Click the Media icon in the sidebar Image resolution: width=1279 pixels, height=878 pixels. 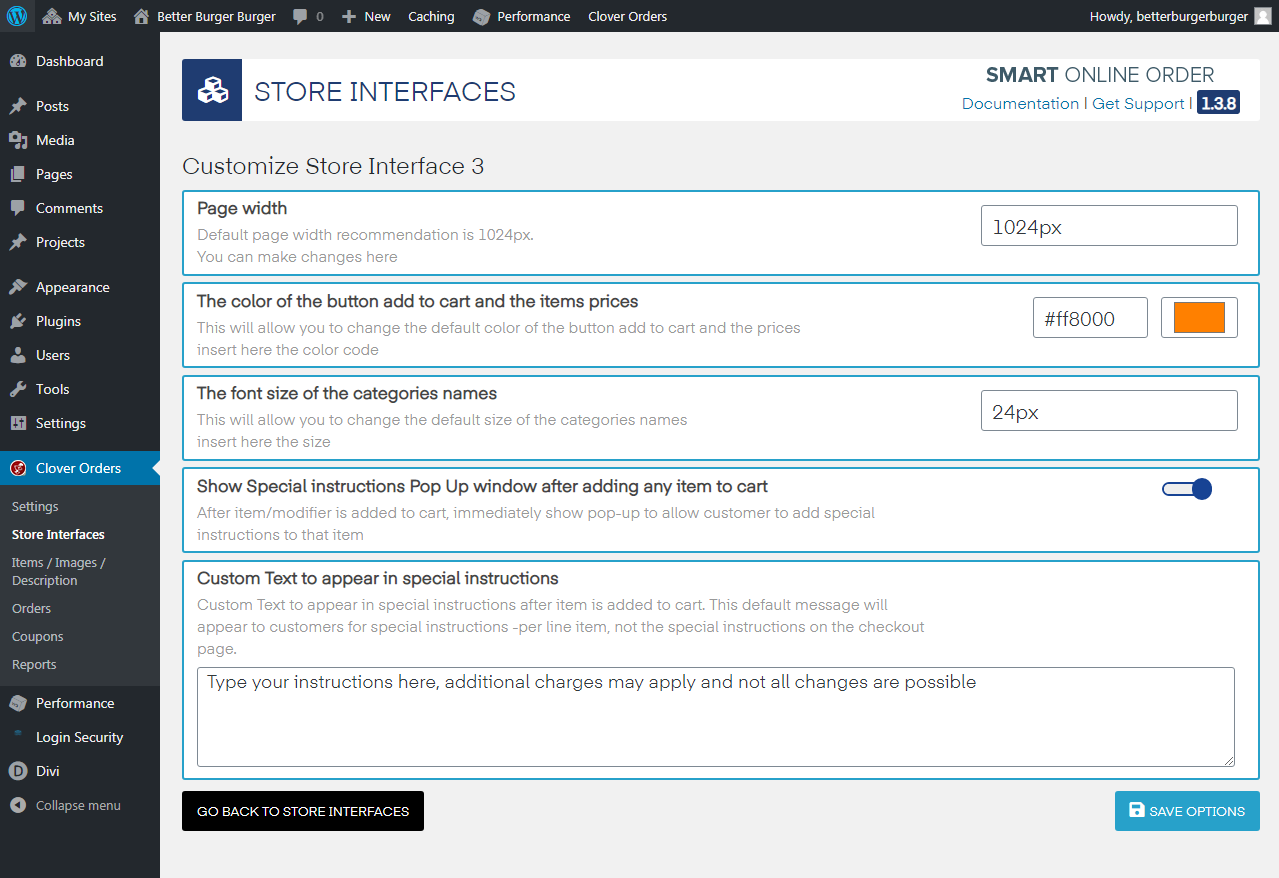(x=18, y=140)
